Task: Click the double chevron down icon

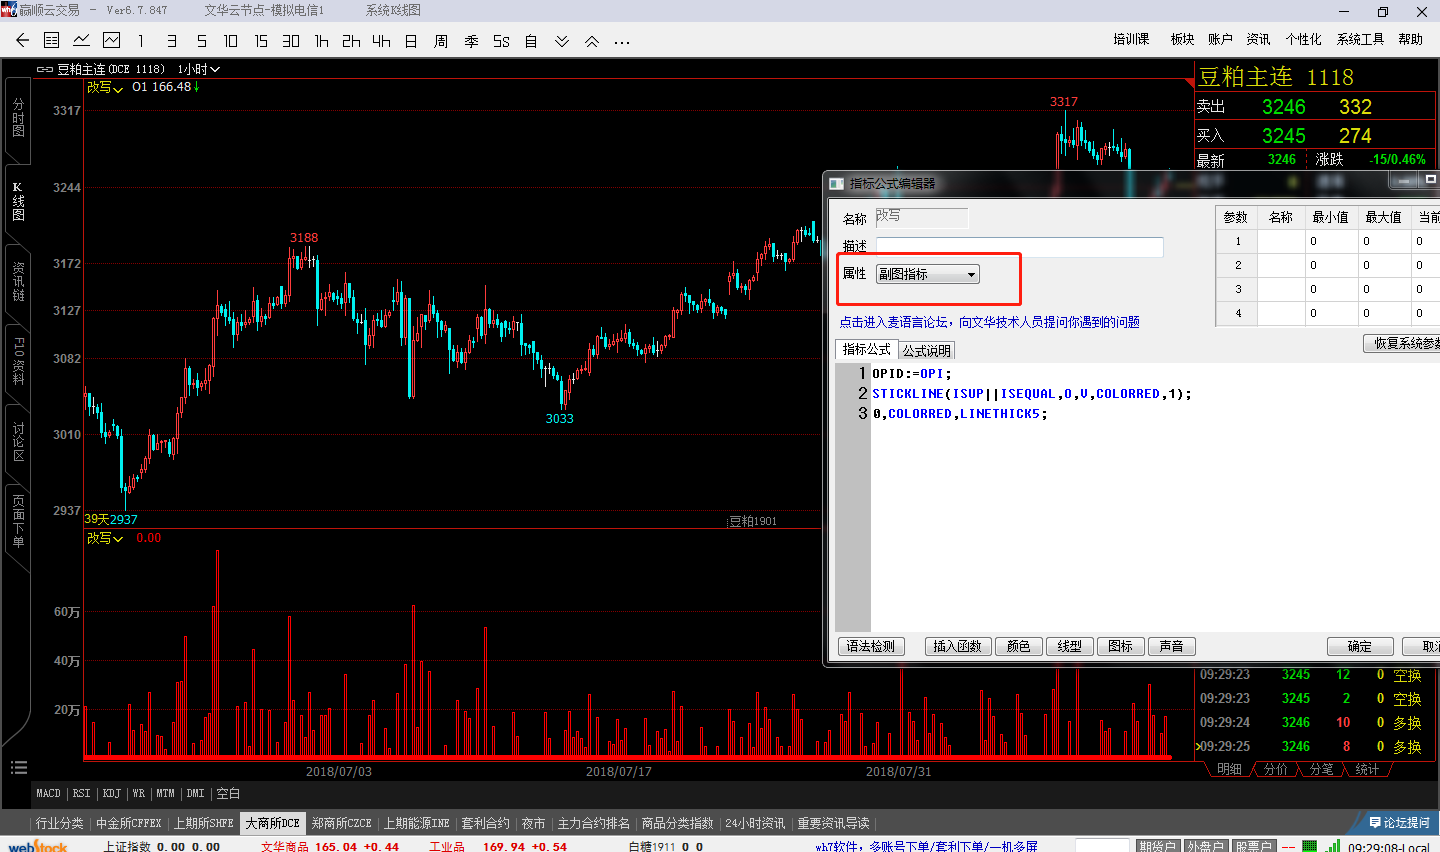Action: point(562,41)
